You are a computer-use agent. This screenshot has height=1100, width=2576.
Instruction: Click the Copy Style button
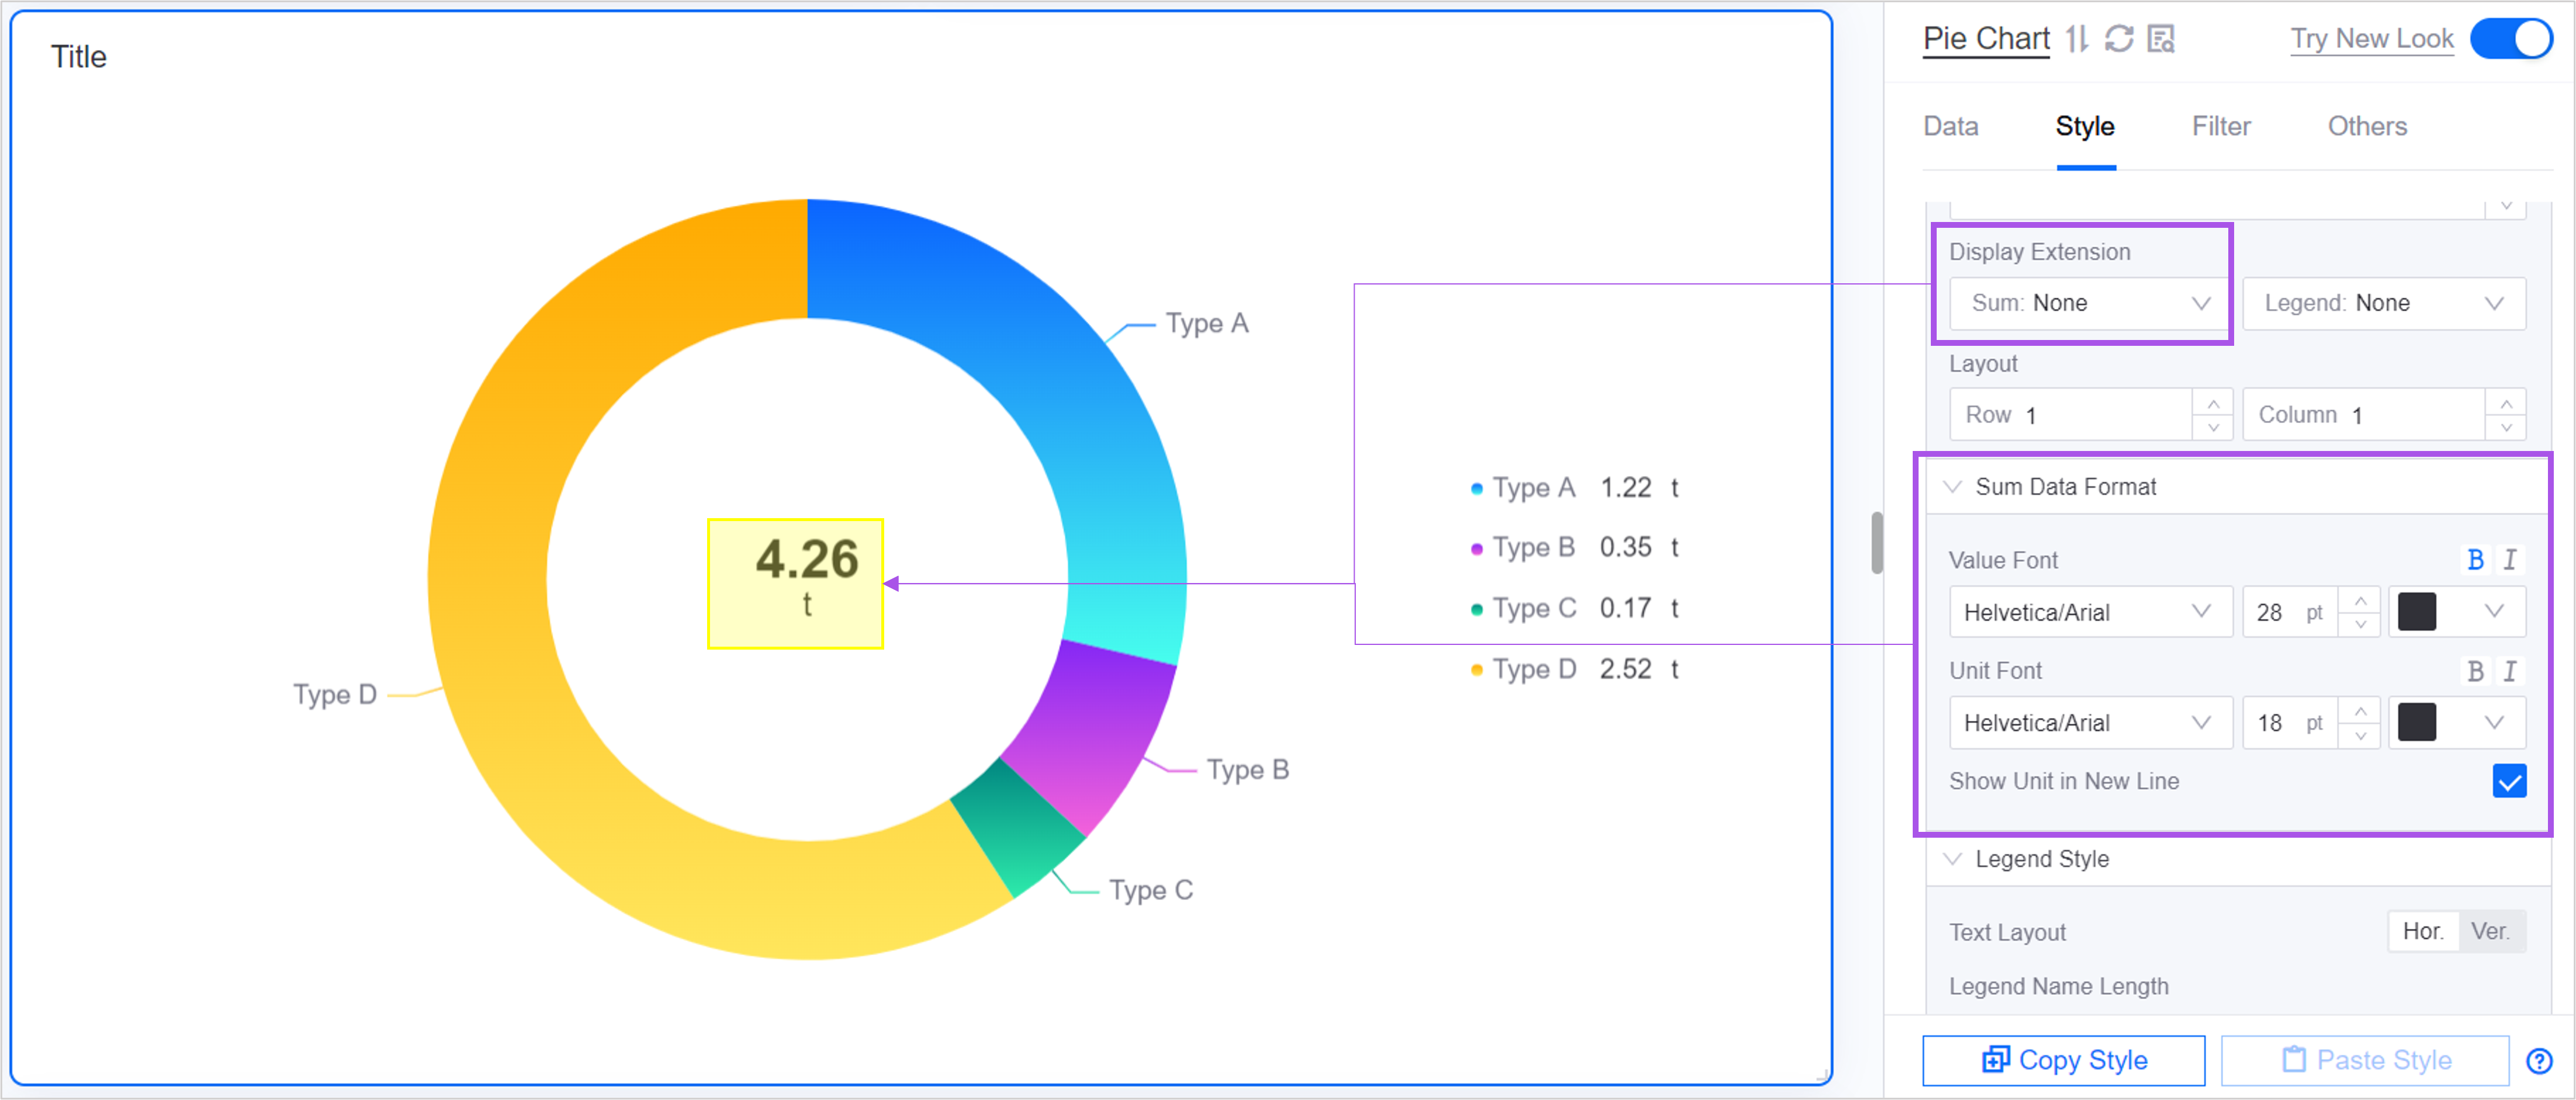click(x=2063, y=1060)
